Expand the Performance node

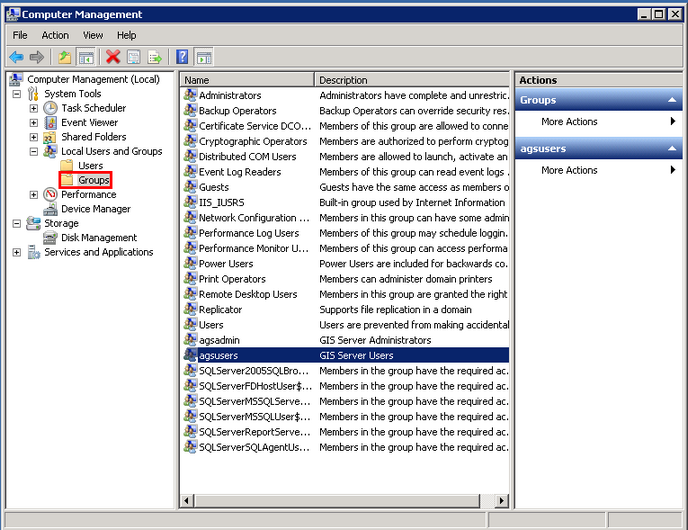coord(33,195)
